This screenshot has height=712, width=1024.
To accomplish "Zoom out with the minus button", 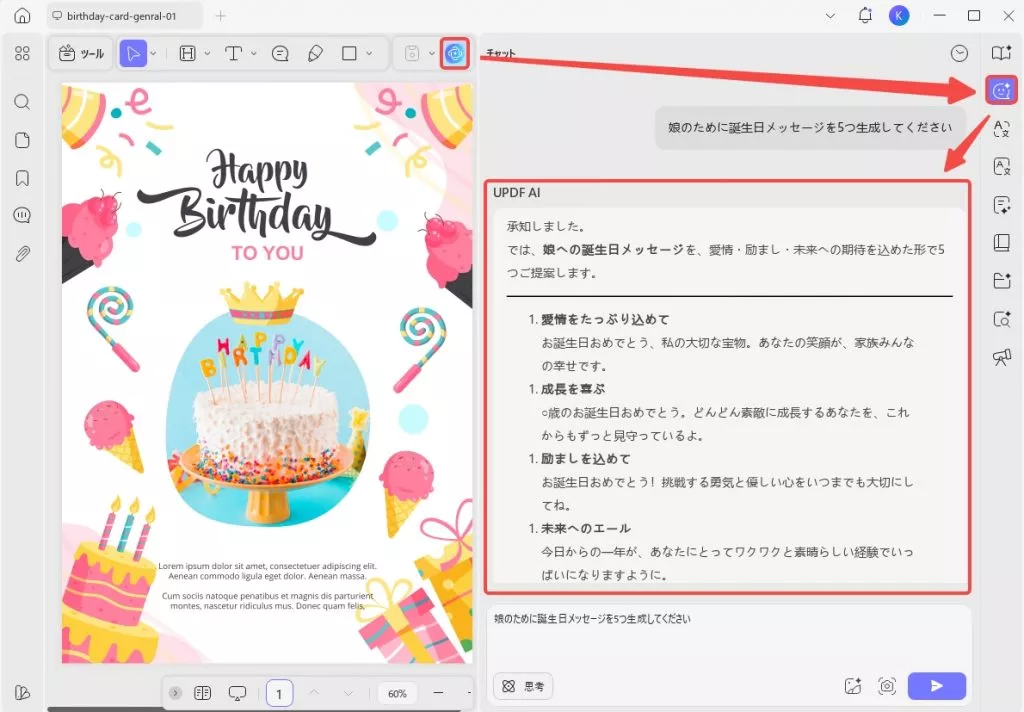I will [x=438, y=693].
